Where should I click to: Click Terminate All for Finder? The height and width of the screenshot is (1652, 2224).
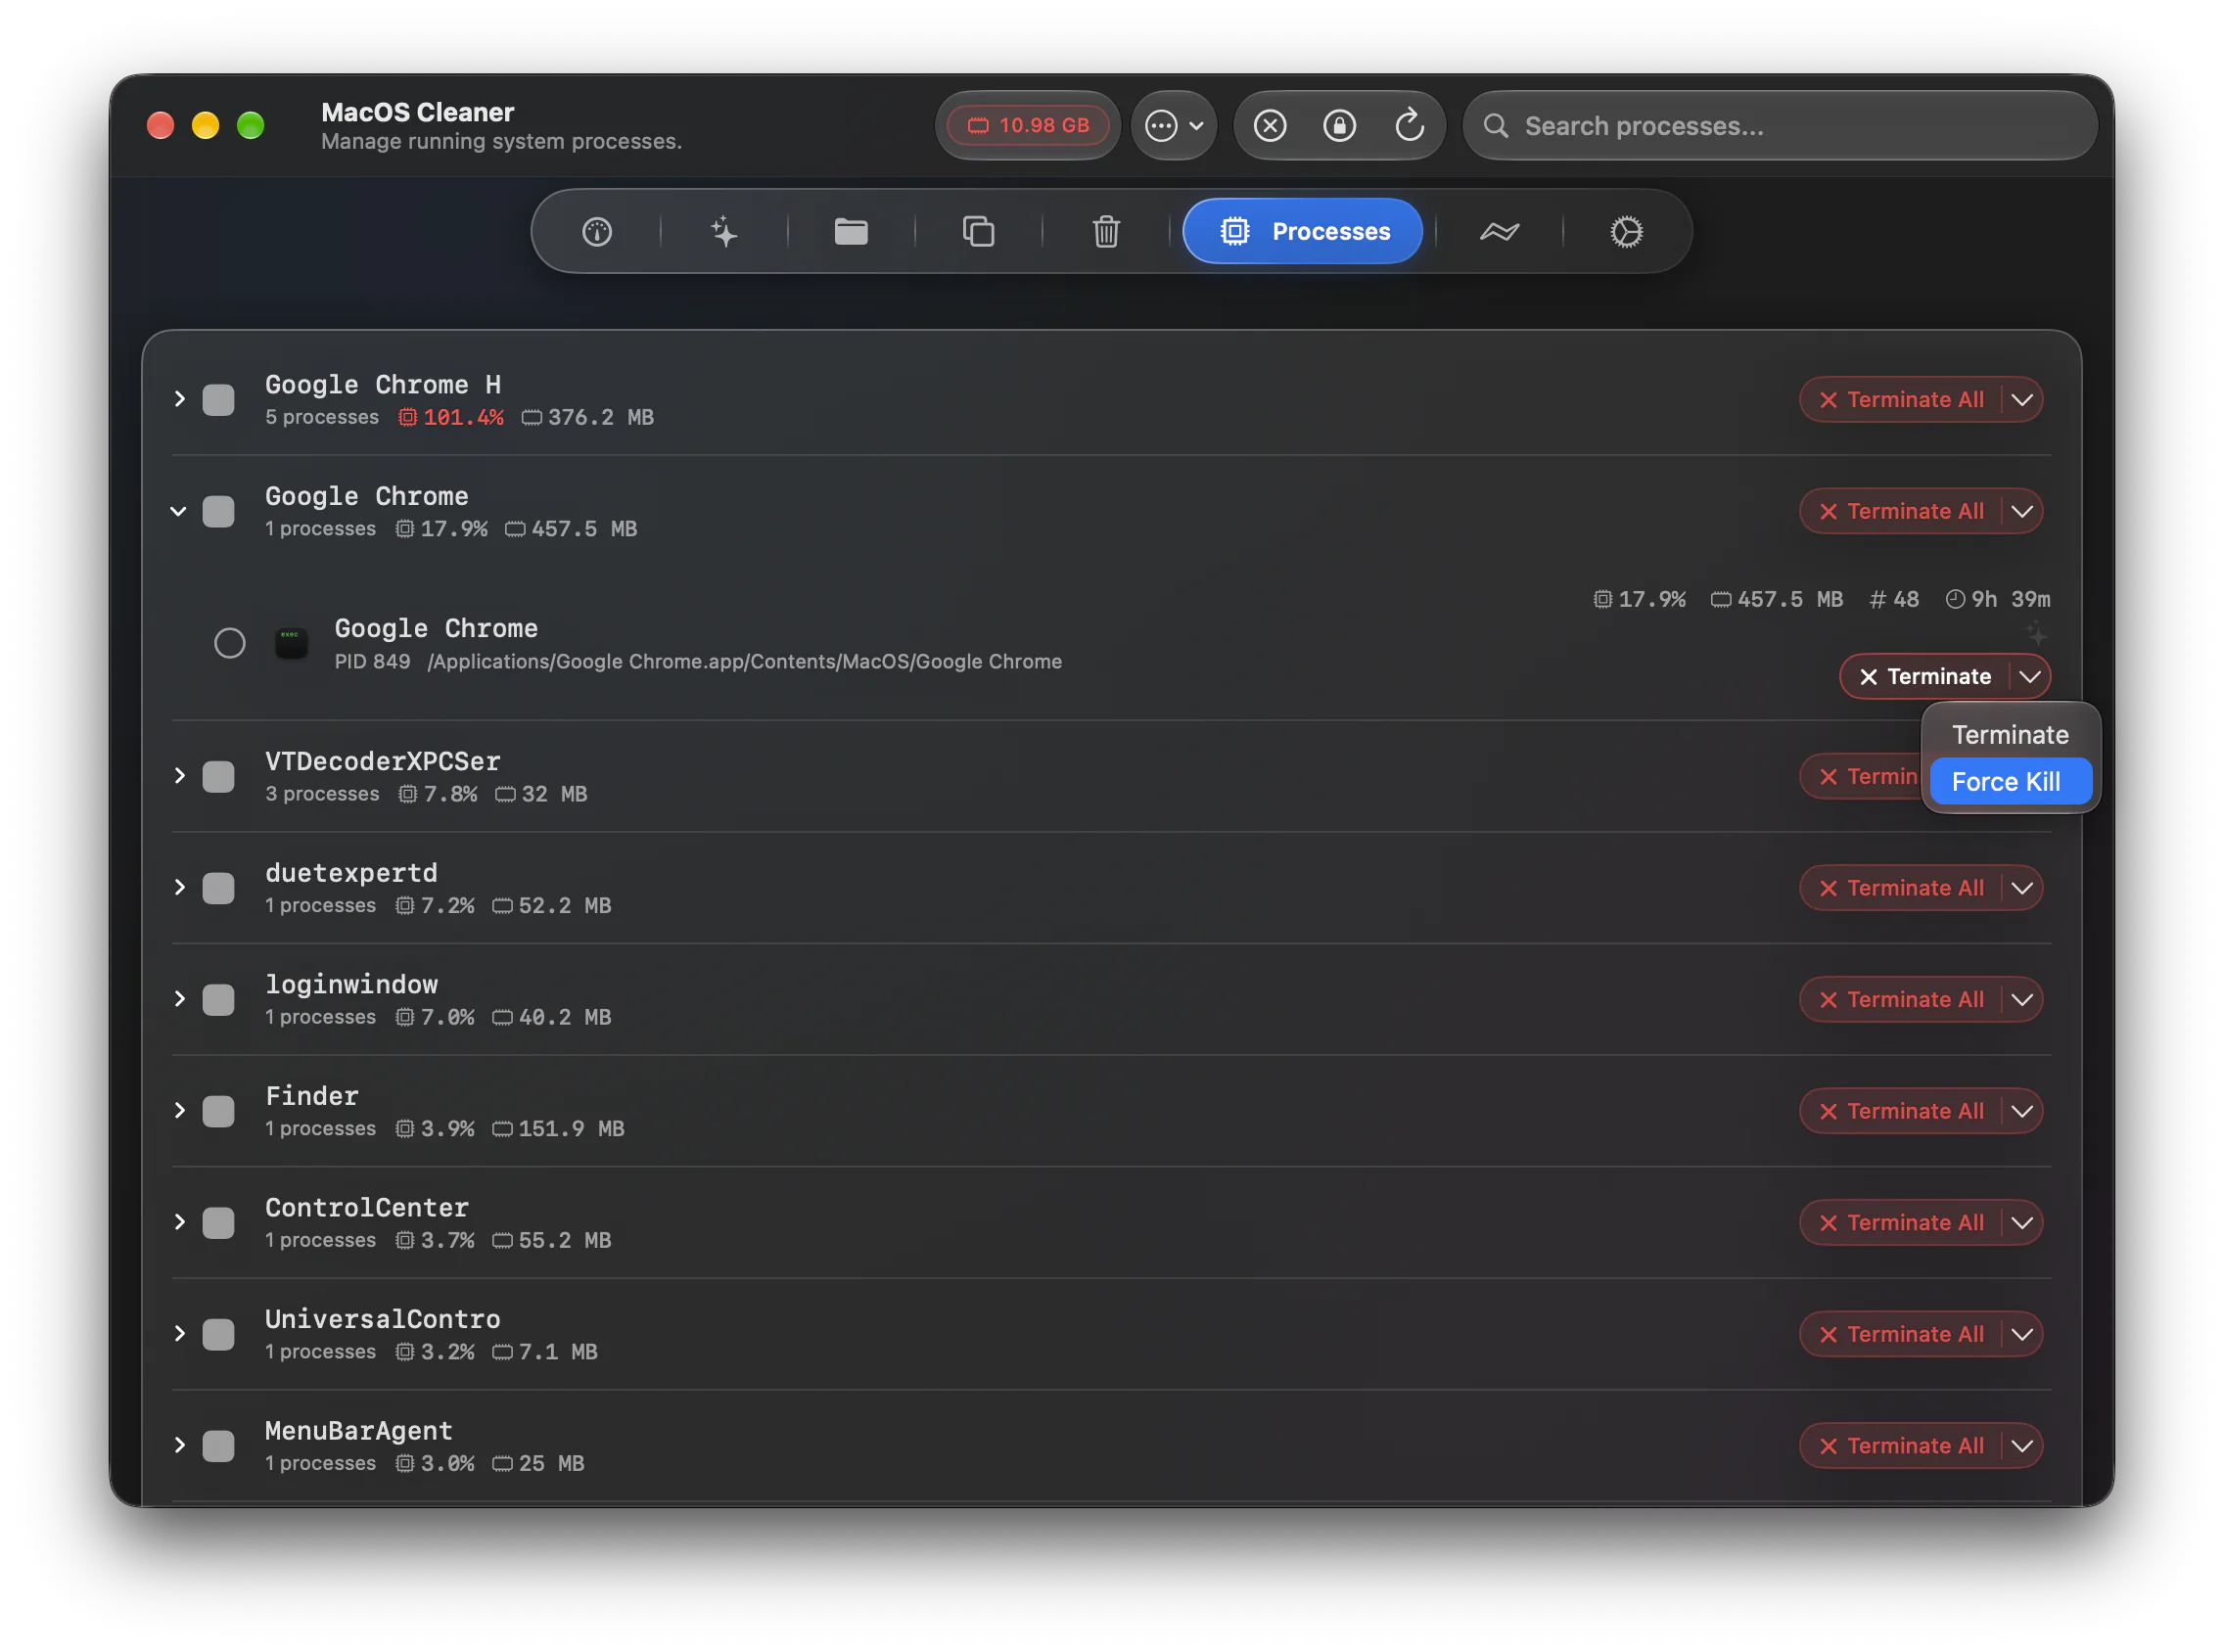pos(1901,1111)
